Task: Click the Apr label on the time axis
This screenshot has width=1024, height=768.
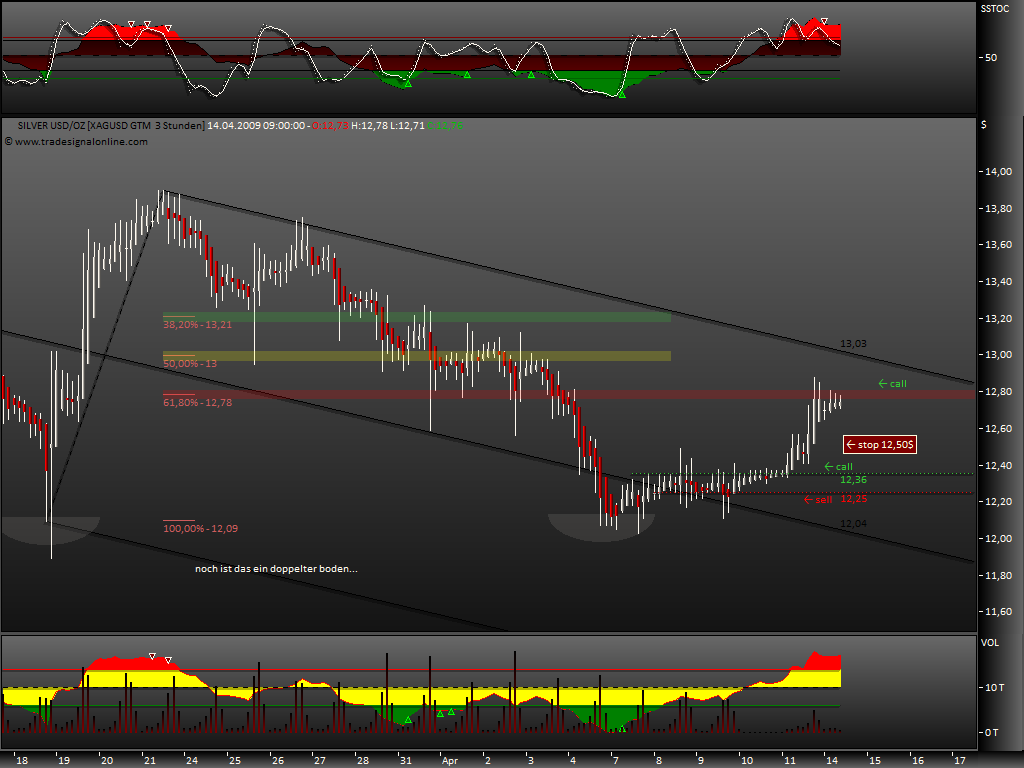Action: pos(450,760)
